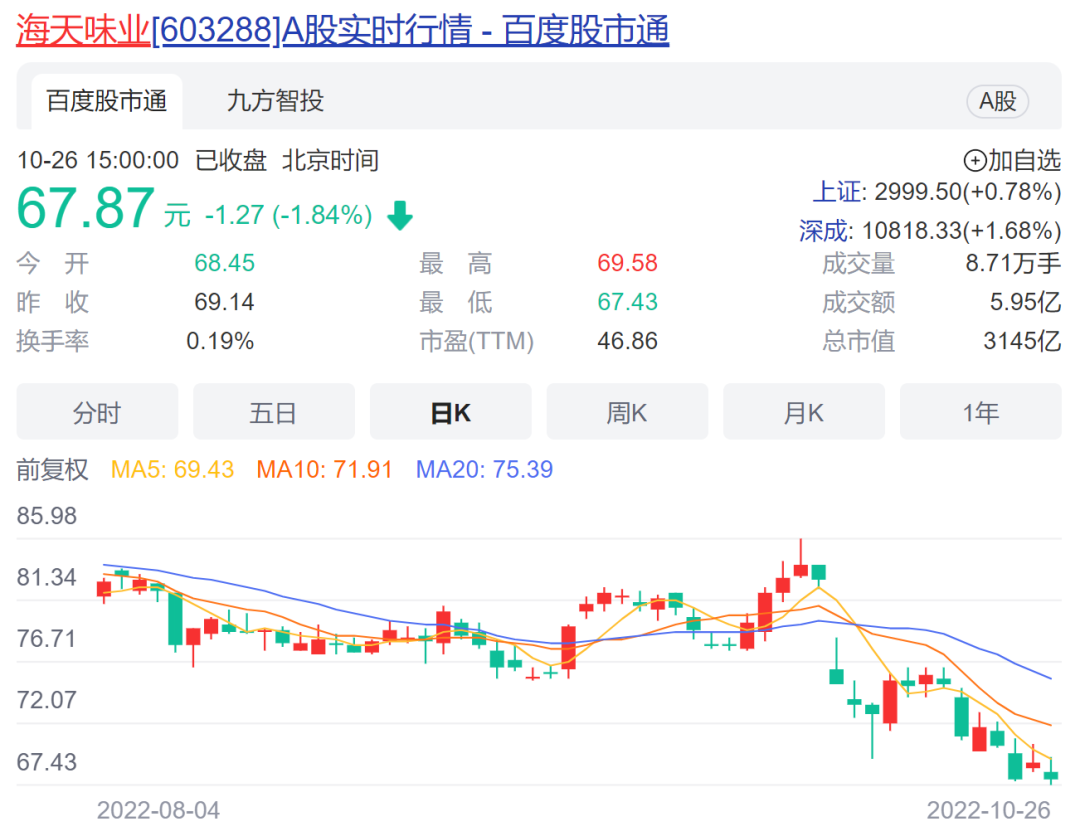Click the 76.71 y-axis label
The image size is (1080, 836).
pyautogui.click(x=47, y=638)
